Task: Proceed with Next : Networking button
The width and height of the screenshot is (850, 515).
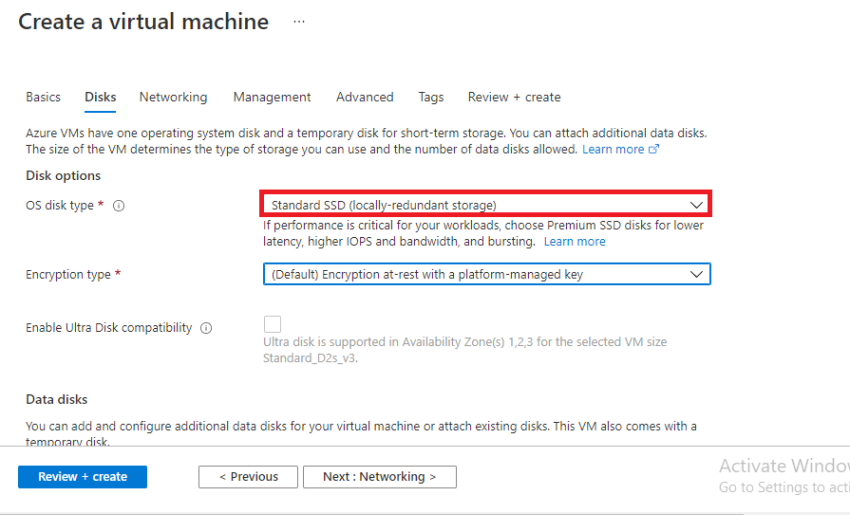Action: 379,477
